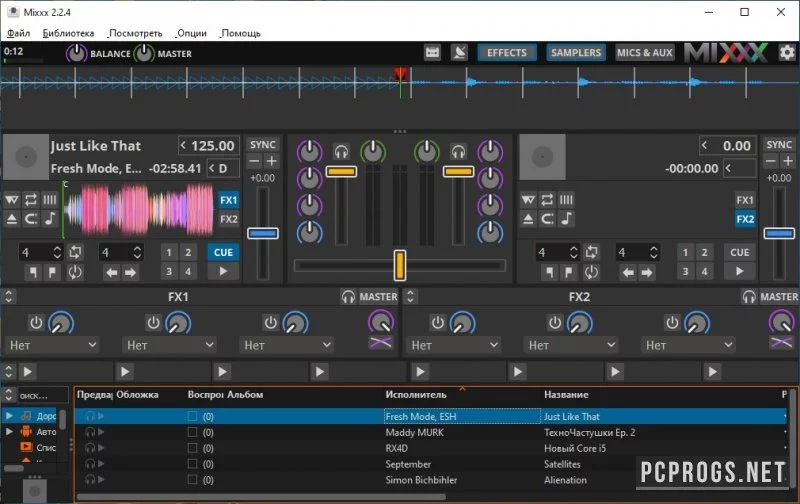Open FX2 second effect dropdown showing Нет

pos(571,345)
